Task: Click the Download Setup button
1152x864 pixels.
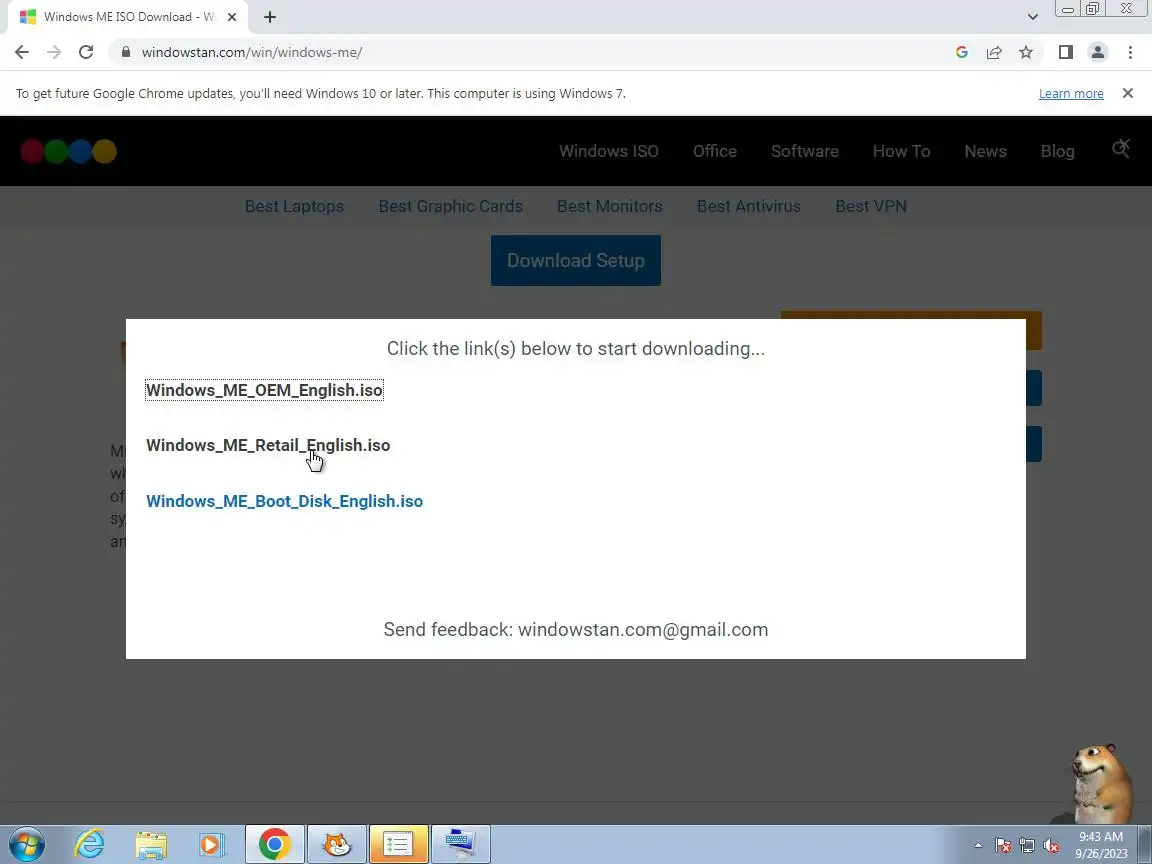Action: tap(576, 261)
